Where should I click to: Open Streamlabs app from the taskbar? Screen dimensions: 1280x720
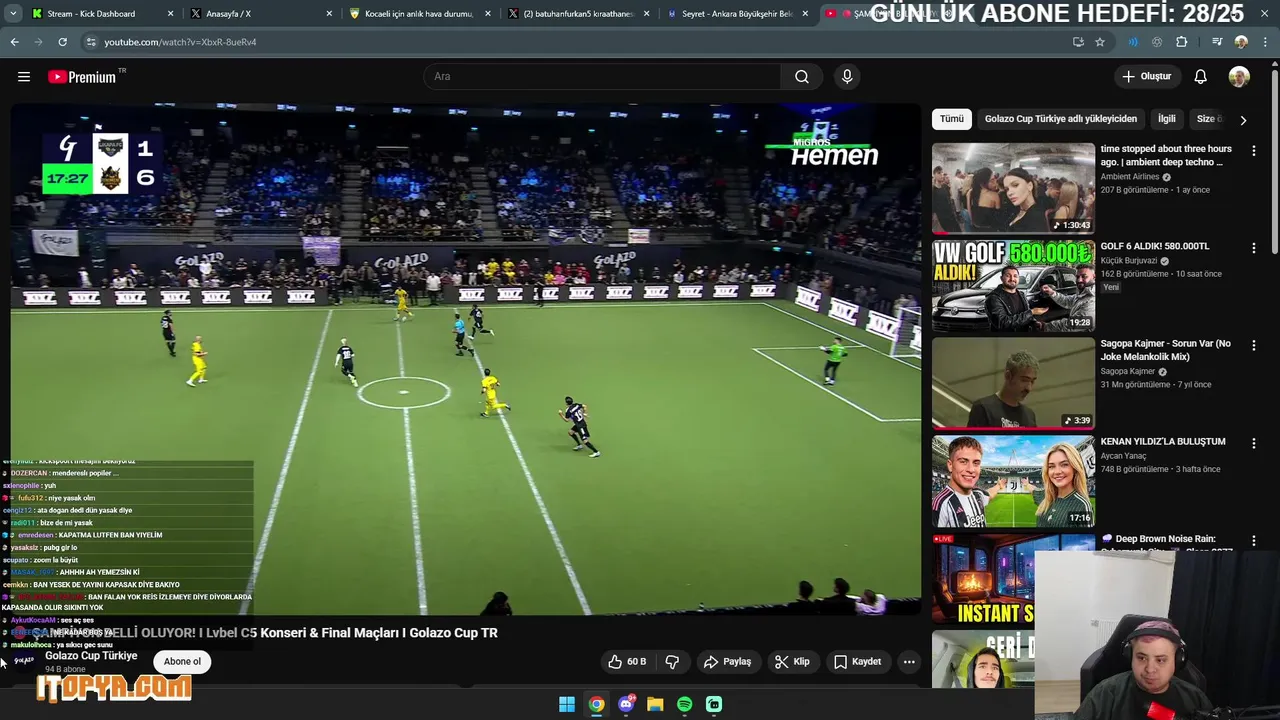[714, 705]
